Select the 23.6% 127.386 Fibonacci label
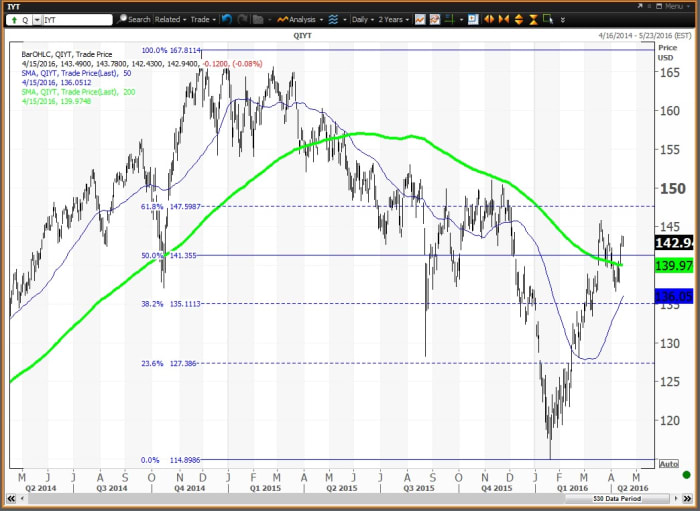This screenshot has height=511, width=700. (169, 364)
